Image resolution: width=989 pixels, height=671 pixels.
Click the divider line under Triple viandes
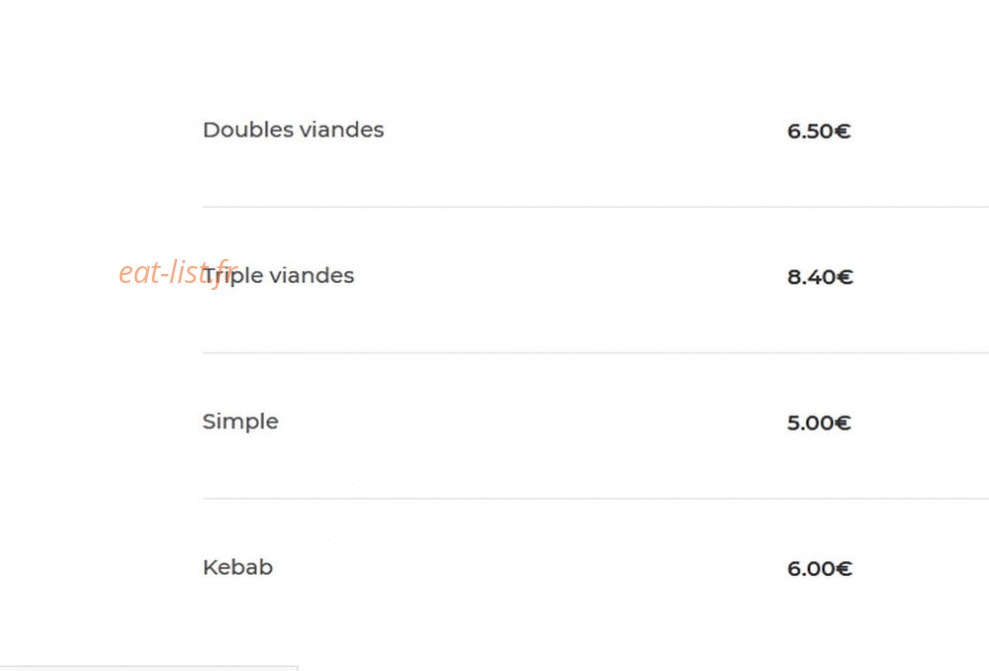[x=595, y=353]
